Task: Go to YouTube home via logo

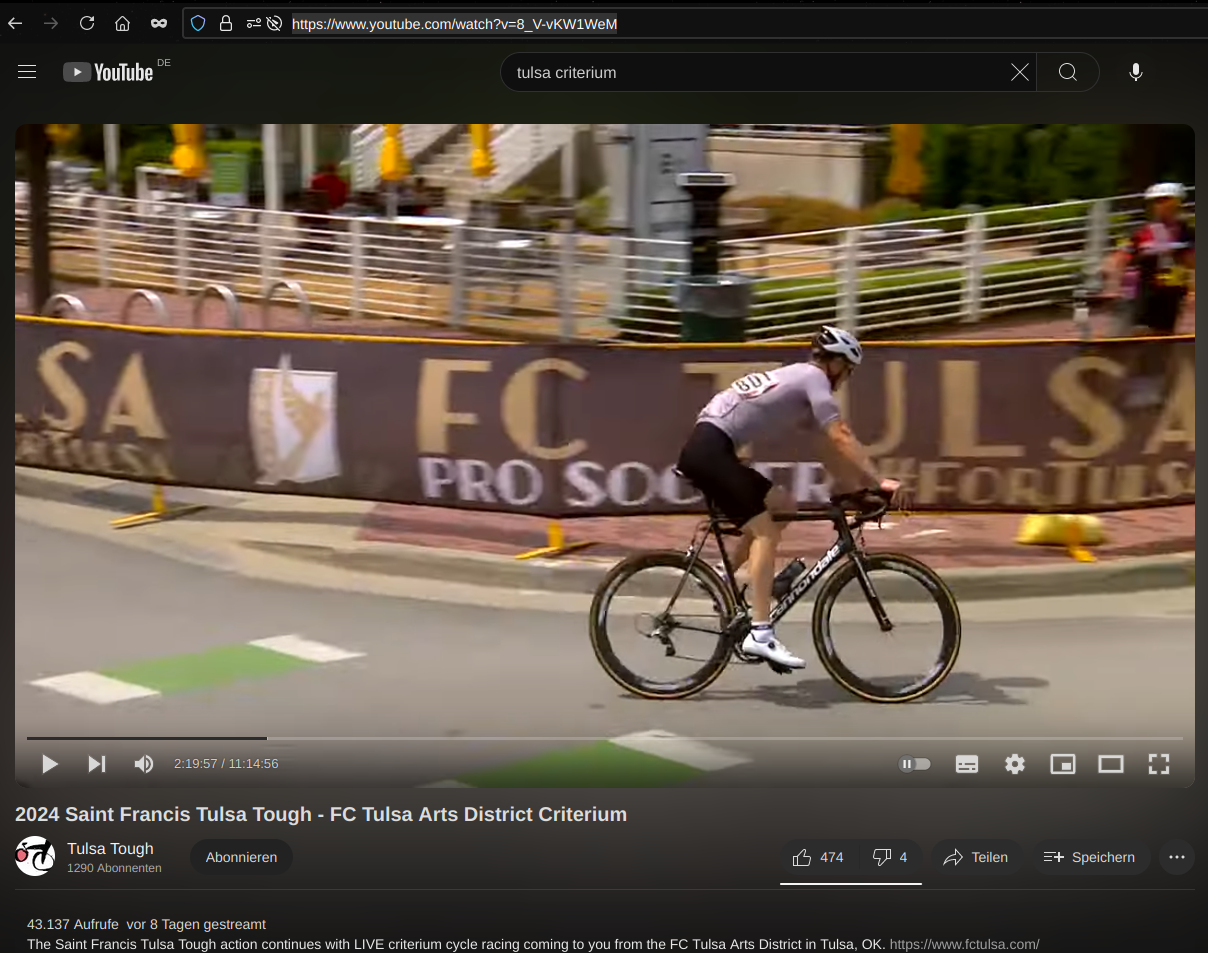Action: point(108,72)
